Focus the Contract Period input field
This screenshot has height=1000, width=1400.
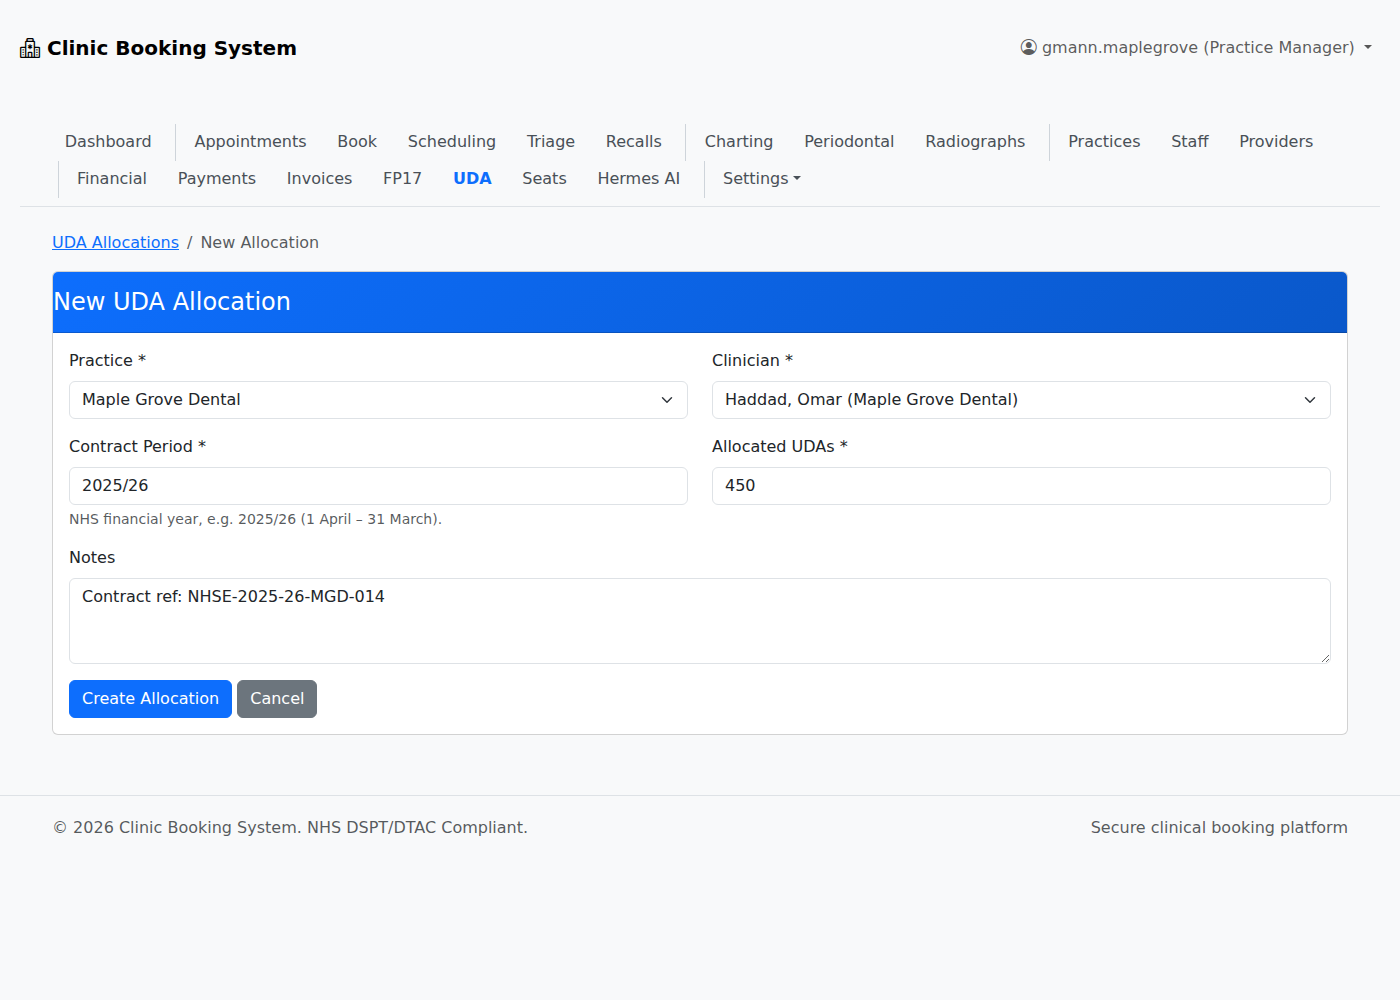[378, 486]
